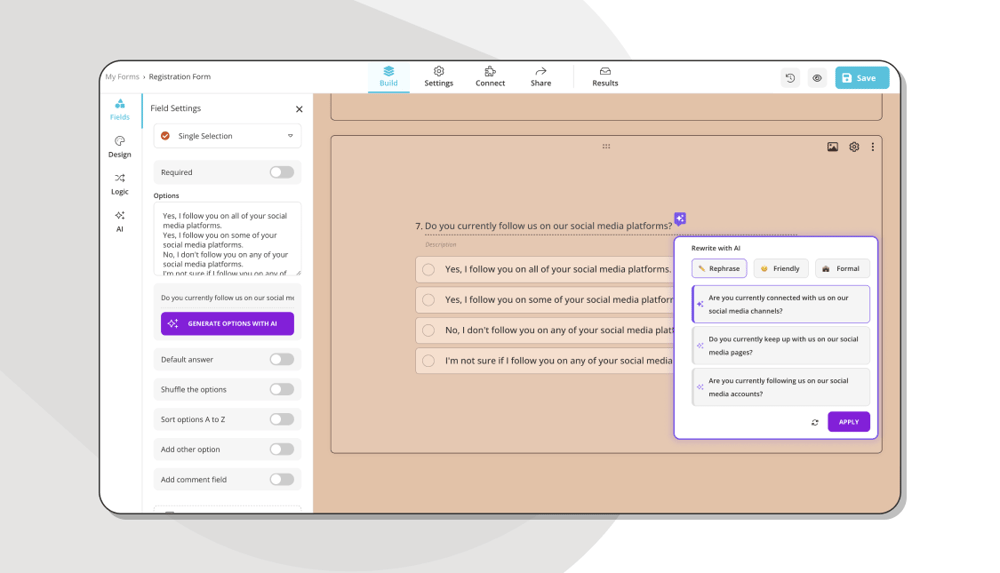Regenerate AI rewrite suggestions
1000x573 pixels.
click(x=815, y=423)
